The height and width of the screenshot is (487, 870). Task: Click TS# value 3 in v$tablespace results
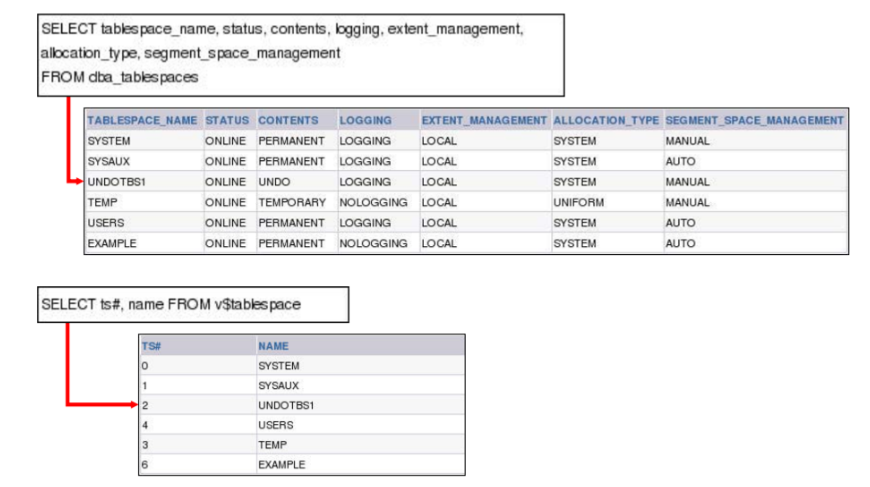[145, 445]
